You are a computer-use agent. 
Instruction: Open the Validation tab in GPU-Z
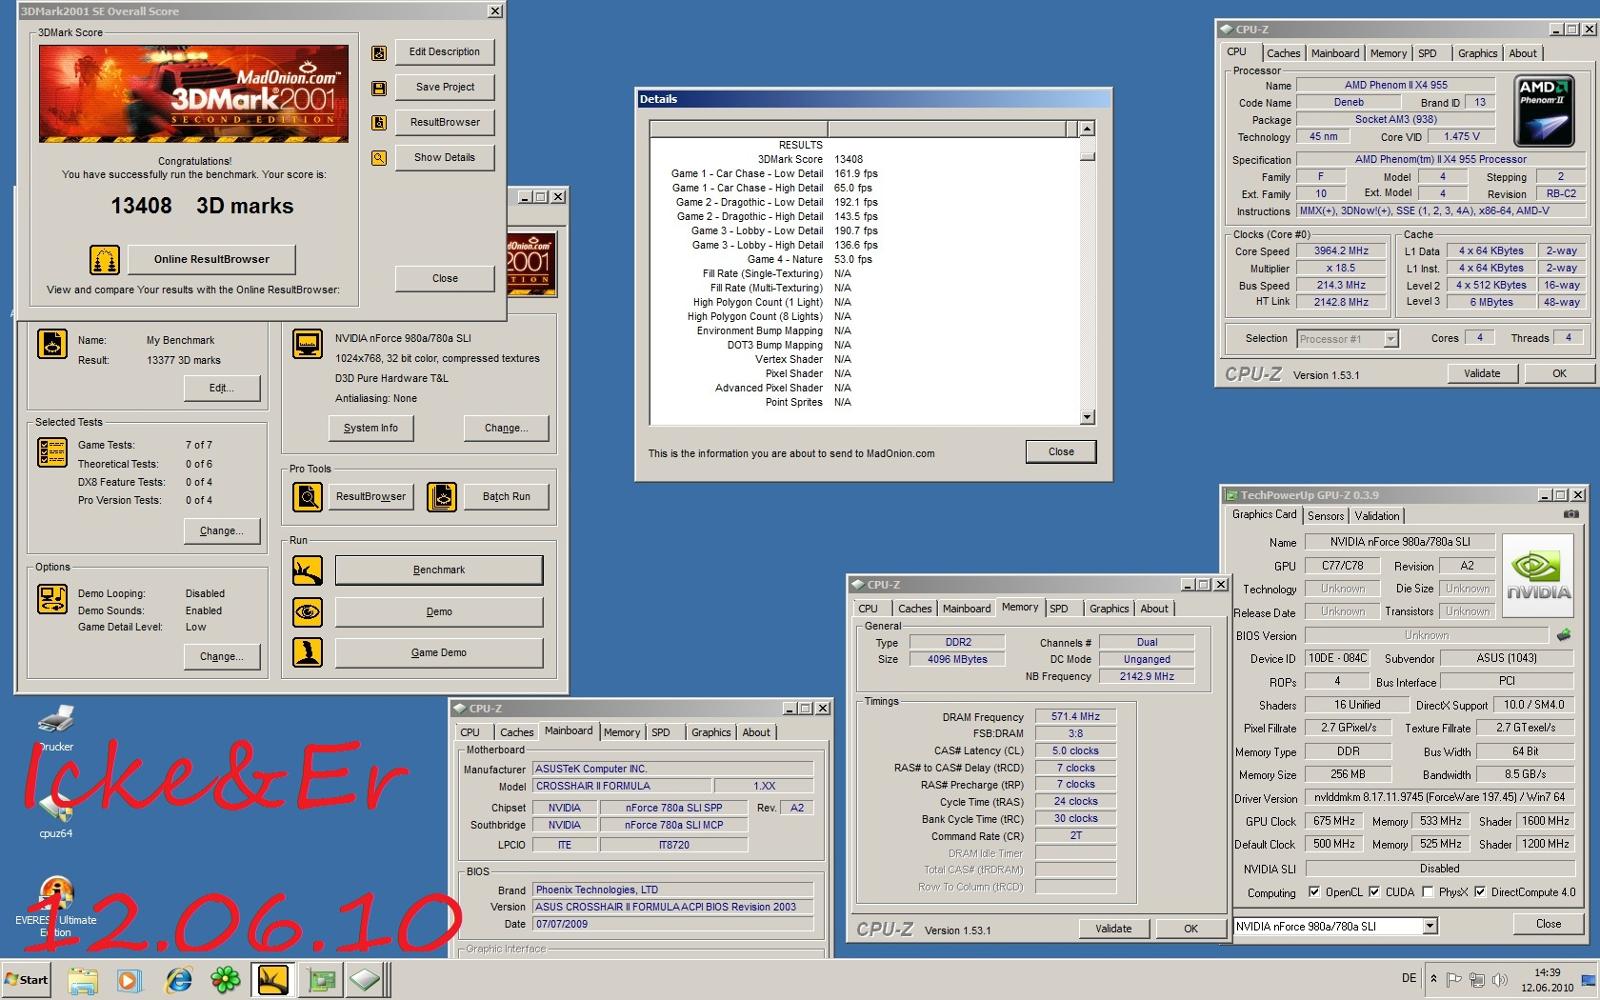tap(1377, 516)
